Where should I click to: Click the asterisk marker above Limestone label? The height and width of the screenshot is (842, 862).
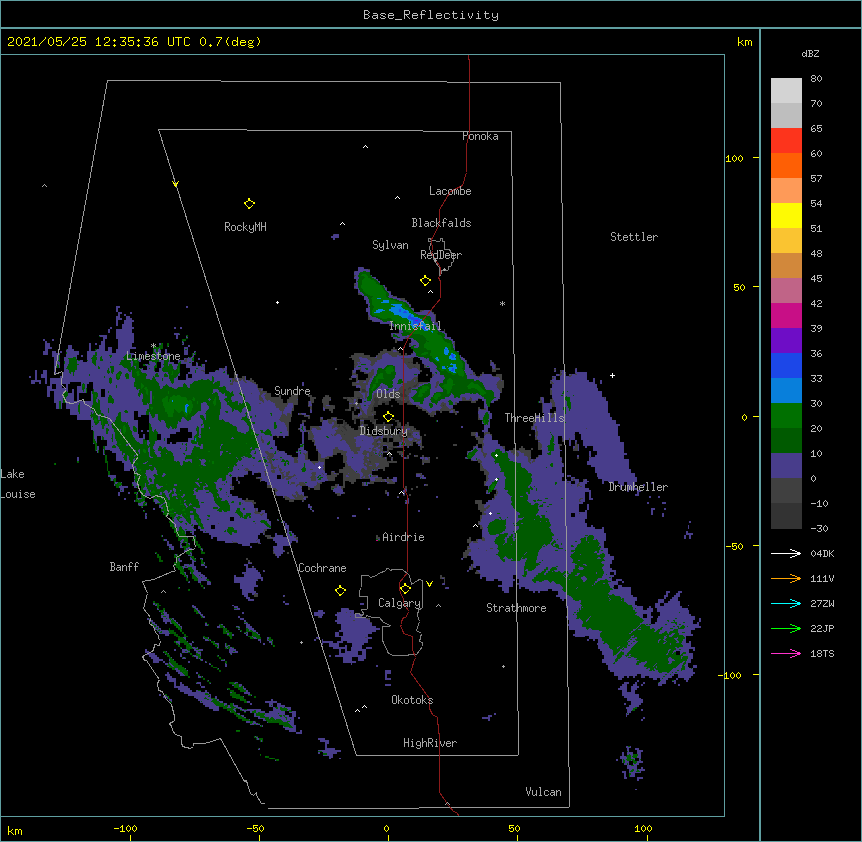click(153, 346)
